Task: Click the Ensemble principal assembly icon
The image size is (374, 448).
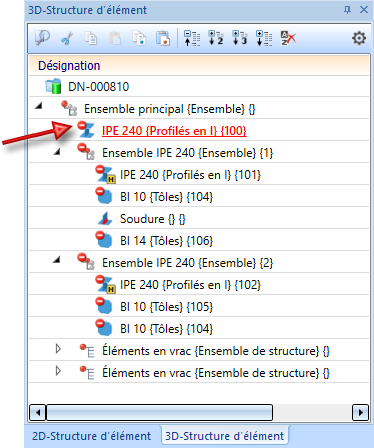Action: click(x=69, y=108)
